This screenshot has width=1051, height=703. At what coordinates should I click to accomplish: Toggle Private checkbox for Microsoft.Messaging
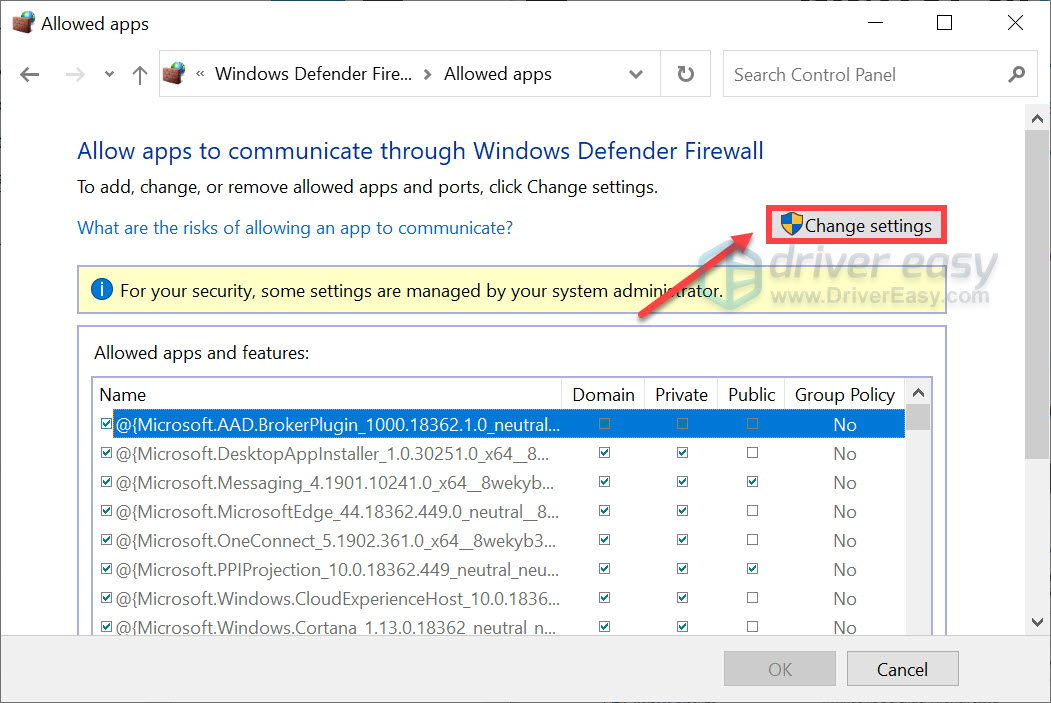682,482
